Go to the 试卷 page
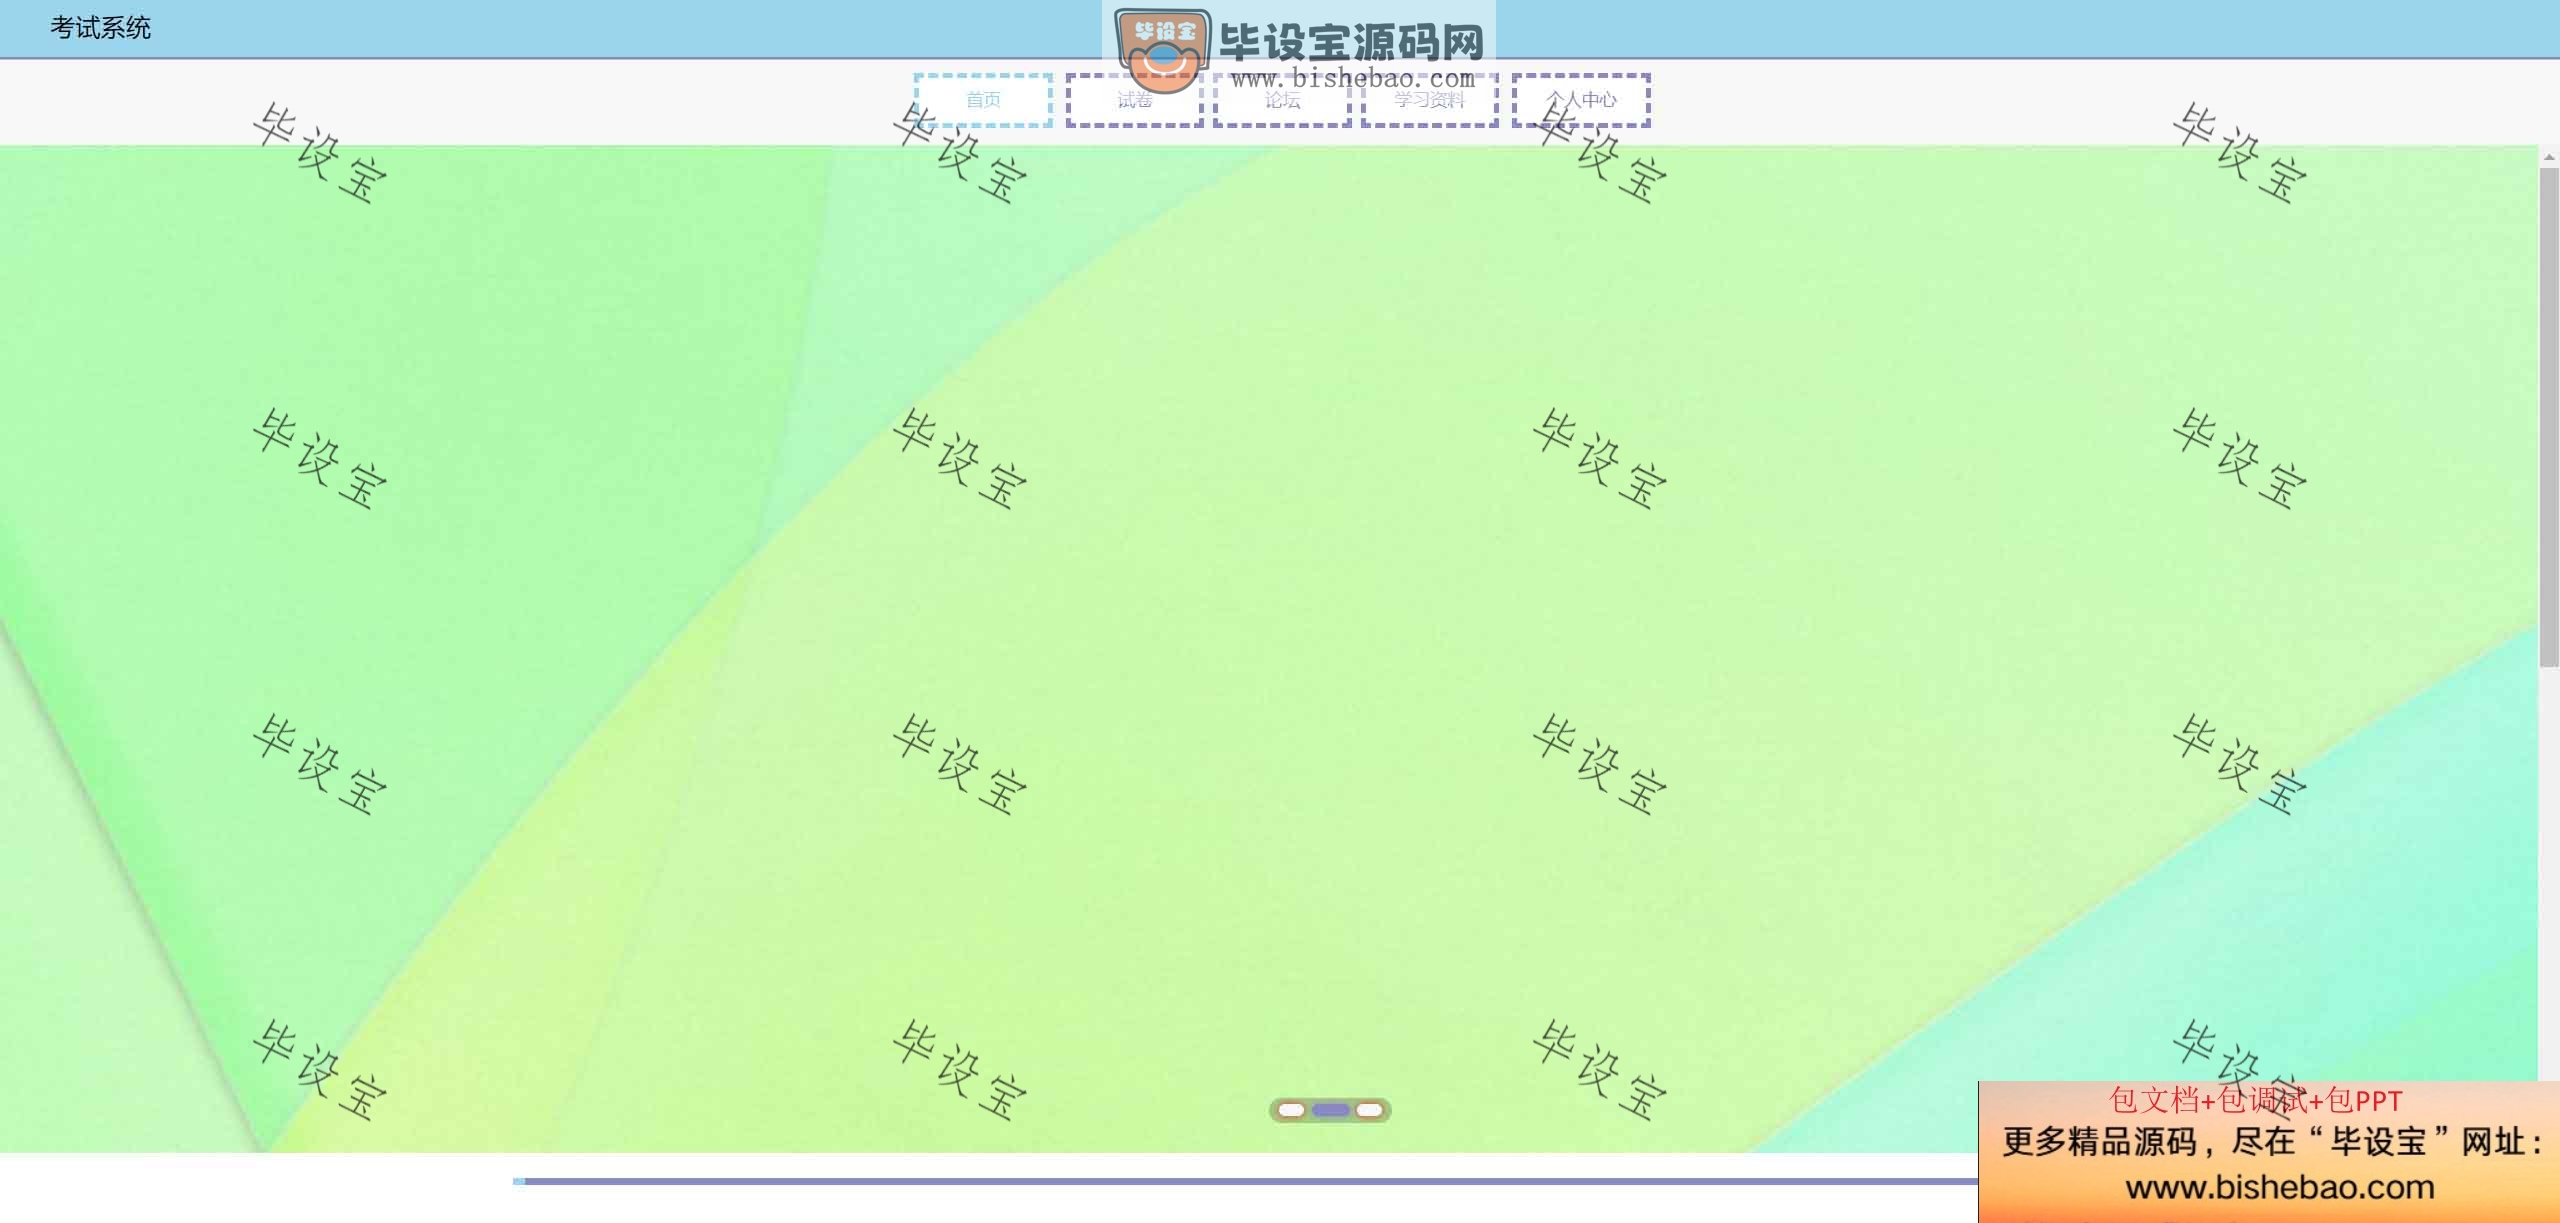This screenshot has height=1223, width=2560. (1134, 100)
